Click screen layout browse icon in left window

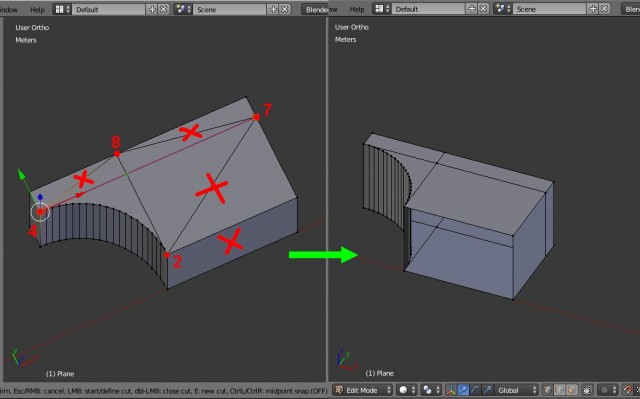[x=62, y=9]
